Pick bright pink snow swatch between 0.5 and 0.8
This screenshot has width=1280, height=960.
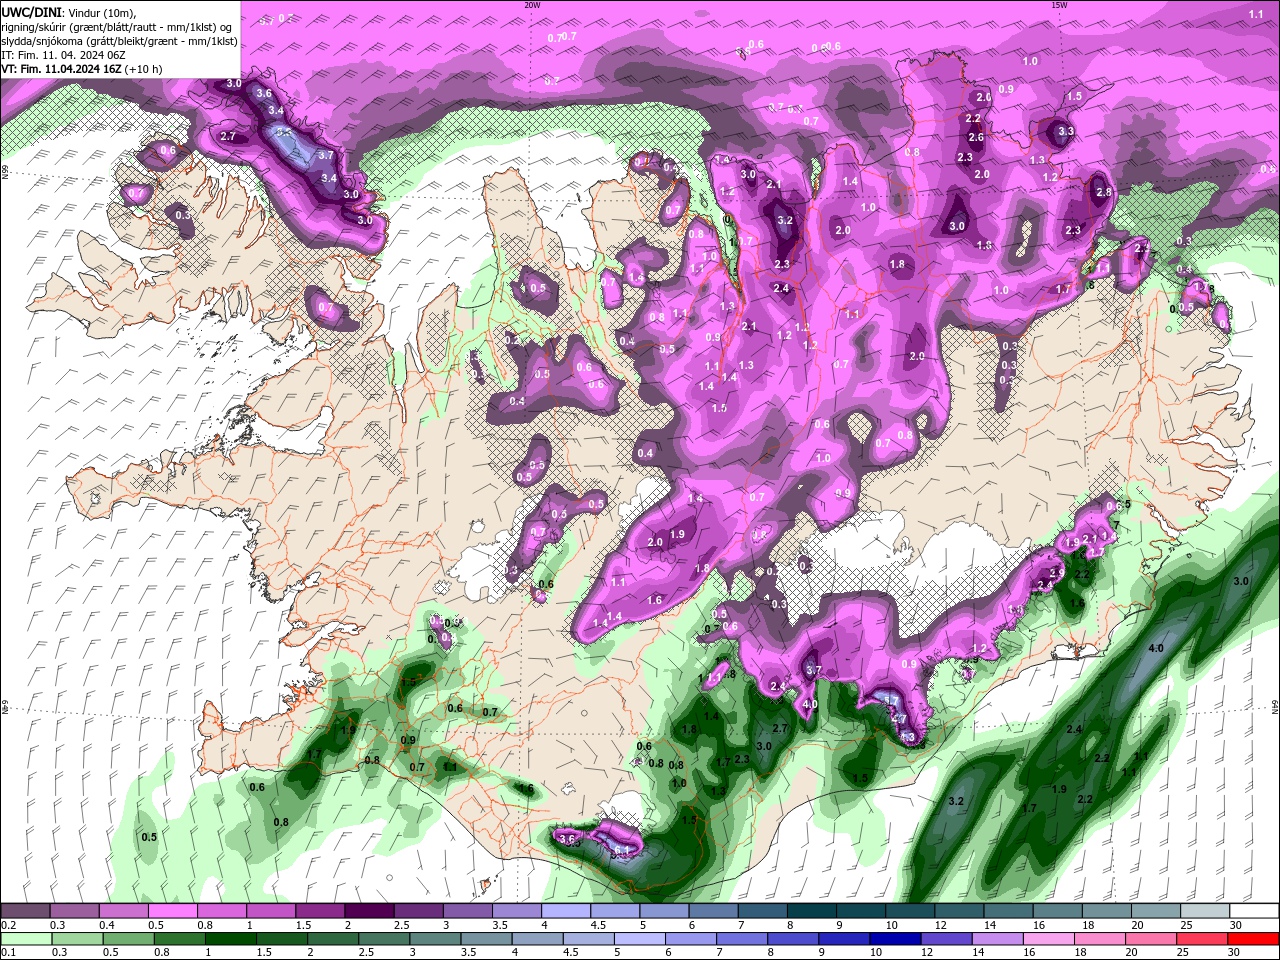[173, 911]
